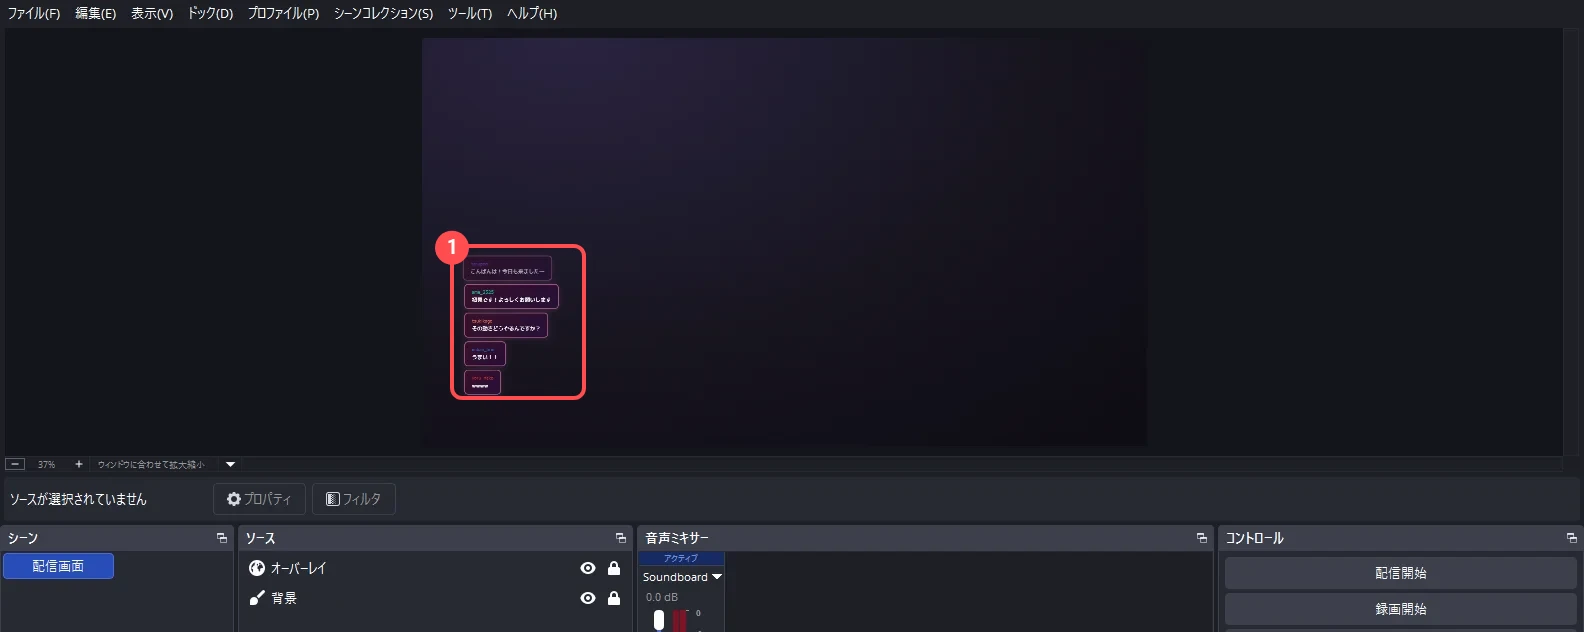Viewport: 1584px width, 632px height.
Task: Open the 編集(E) menu
Action: coord(95,13)
